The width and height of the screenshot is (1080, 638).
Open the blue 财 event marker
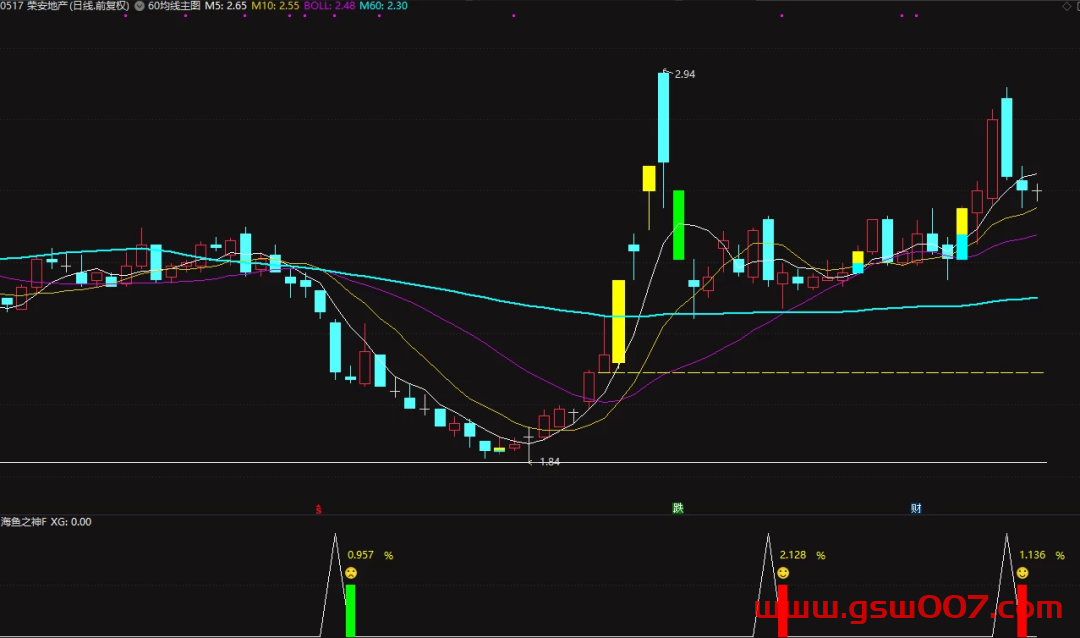pyautogui.click(x=916, y=508)
